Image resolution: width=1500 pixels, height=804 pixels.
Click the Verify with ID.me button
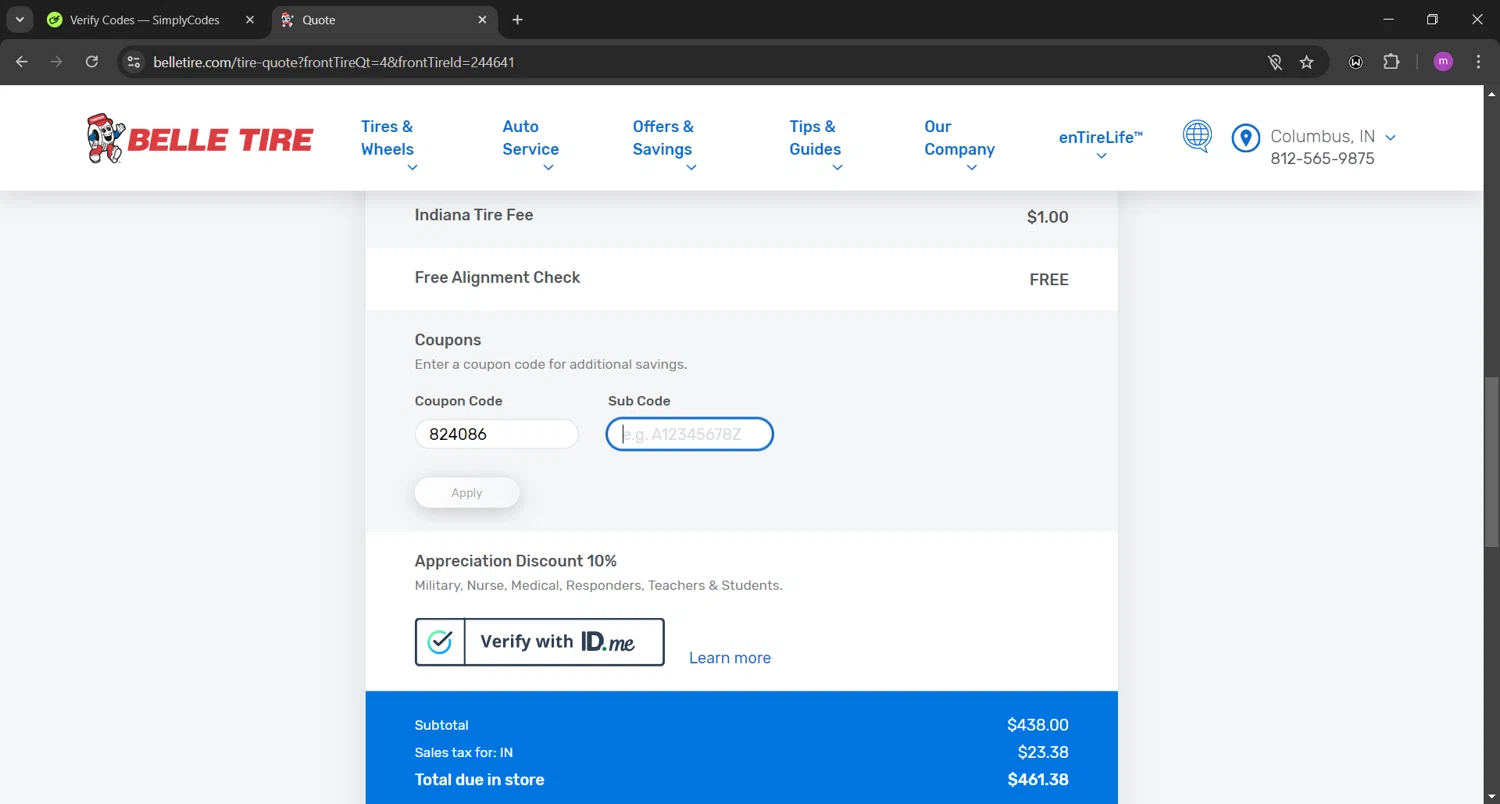click(540, 642)
